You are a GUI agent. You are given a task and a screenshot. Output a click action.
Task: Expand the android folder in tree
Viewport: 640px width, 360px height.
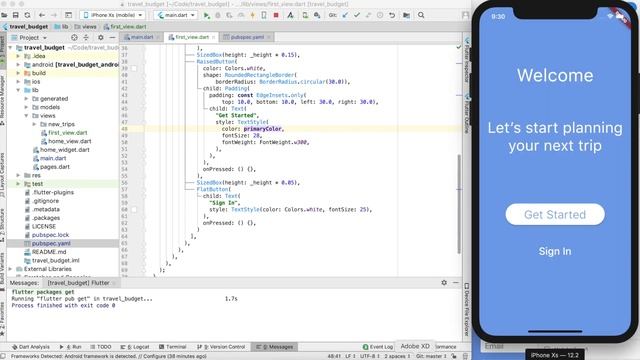click(x=18, y=64)
